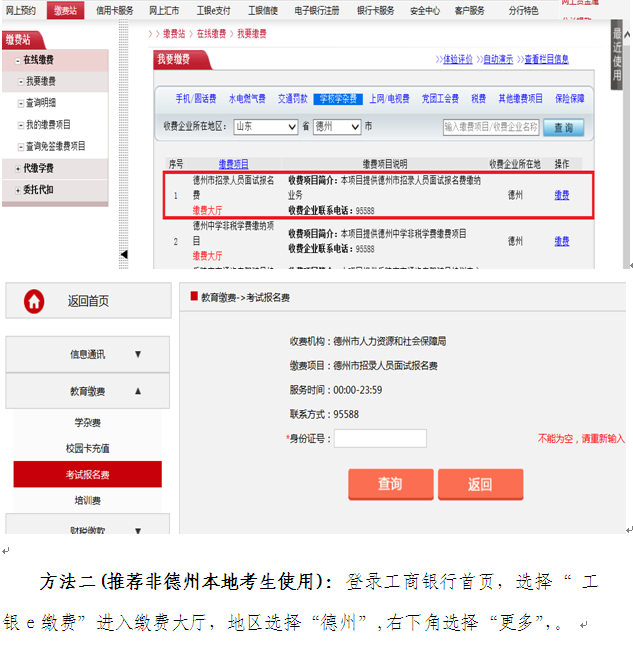Open the province dropdown showing 山东
This screenshot has height=654, width=633.
point(266,126)
